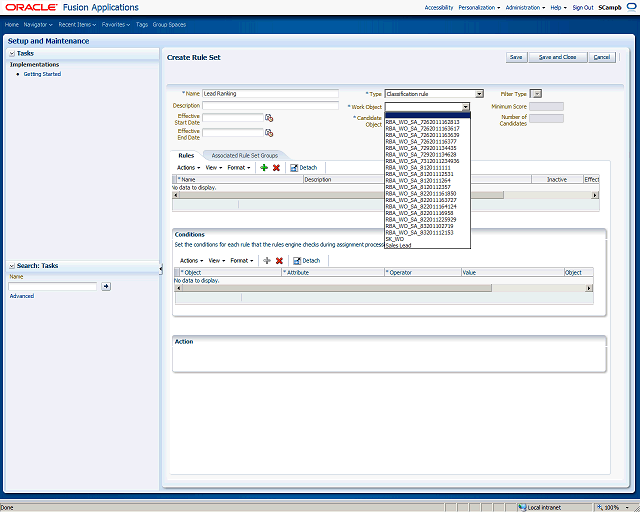Open the Conditions Format menu
The height and width of the screenshot is (512, 640).
click(x=242, y=260)
